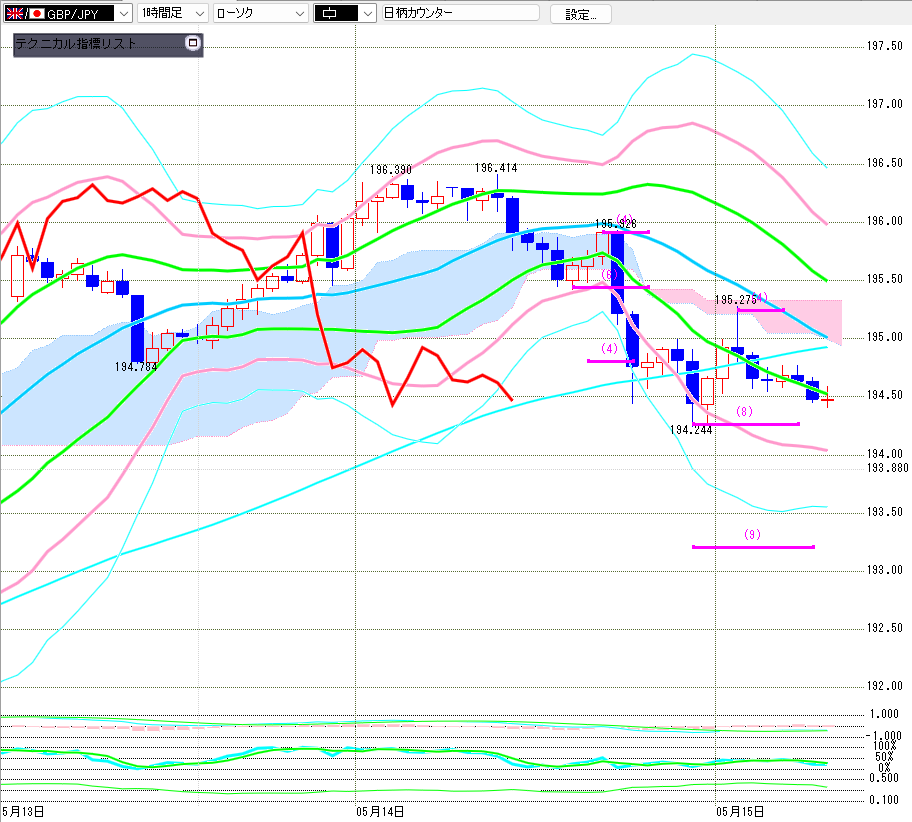Click the 196.00 price axis label
This screenshot has height=822, width=912.
tap(885, 221)
